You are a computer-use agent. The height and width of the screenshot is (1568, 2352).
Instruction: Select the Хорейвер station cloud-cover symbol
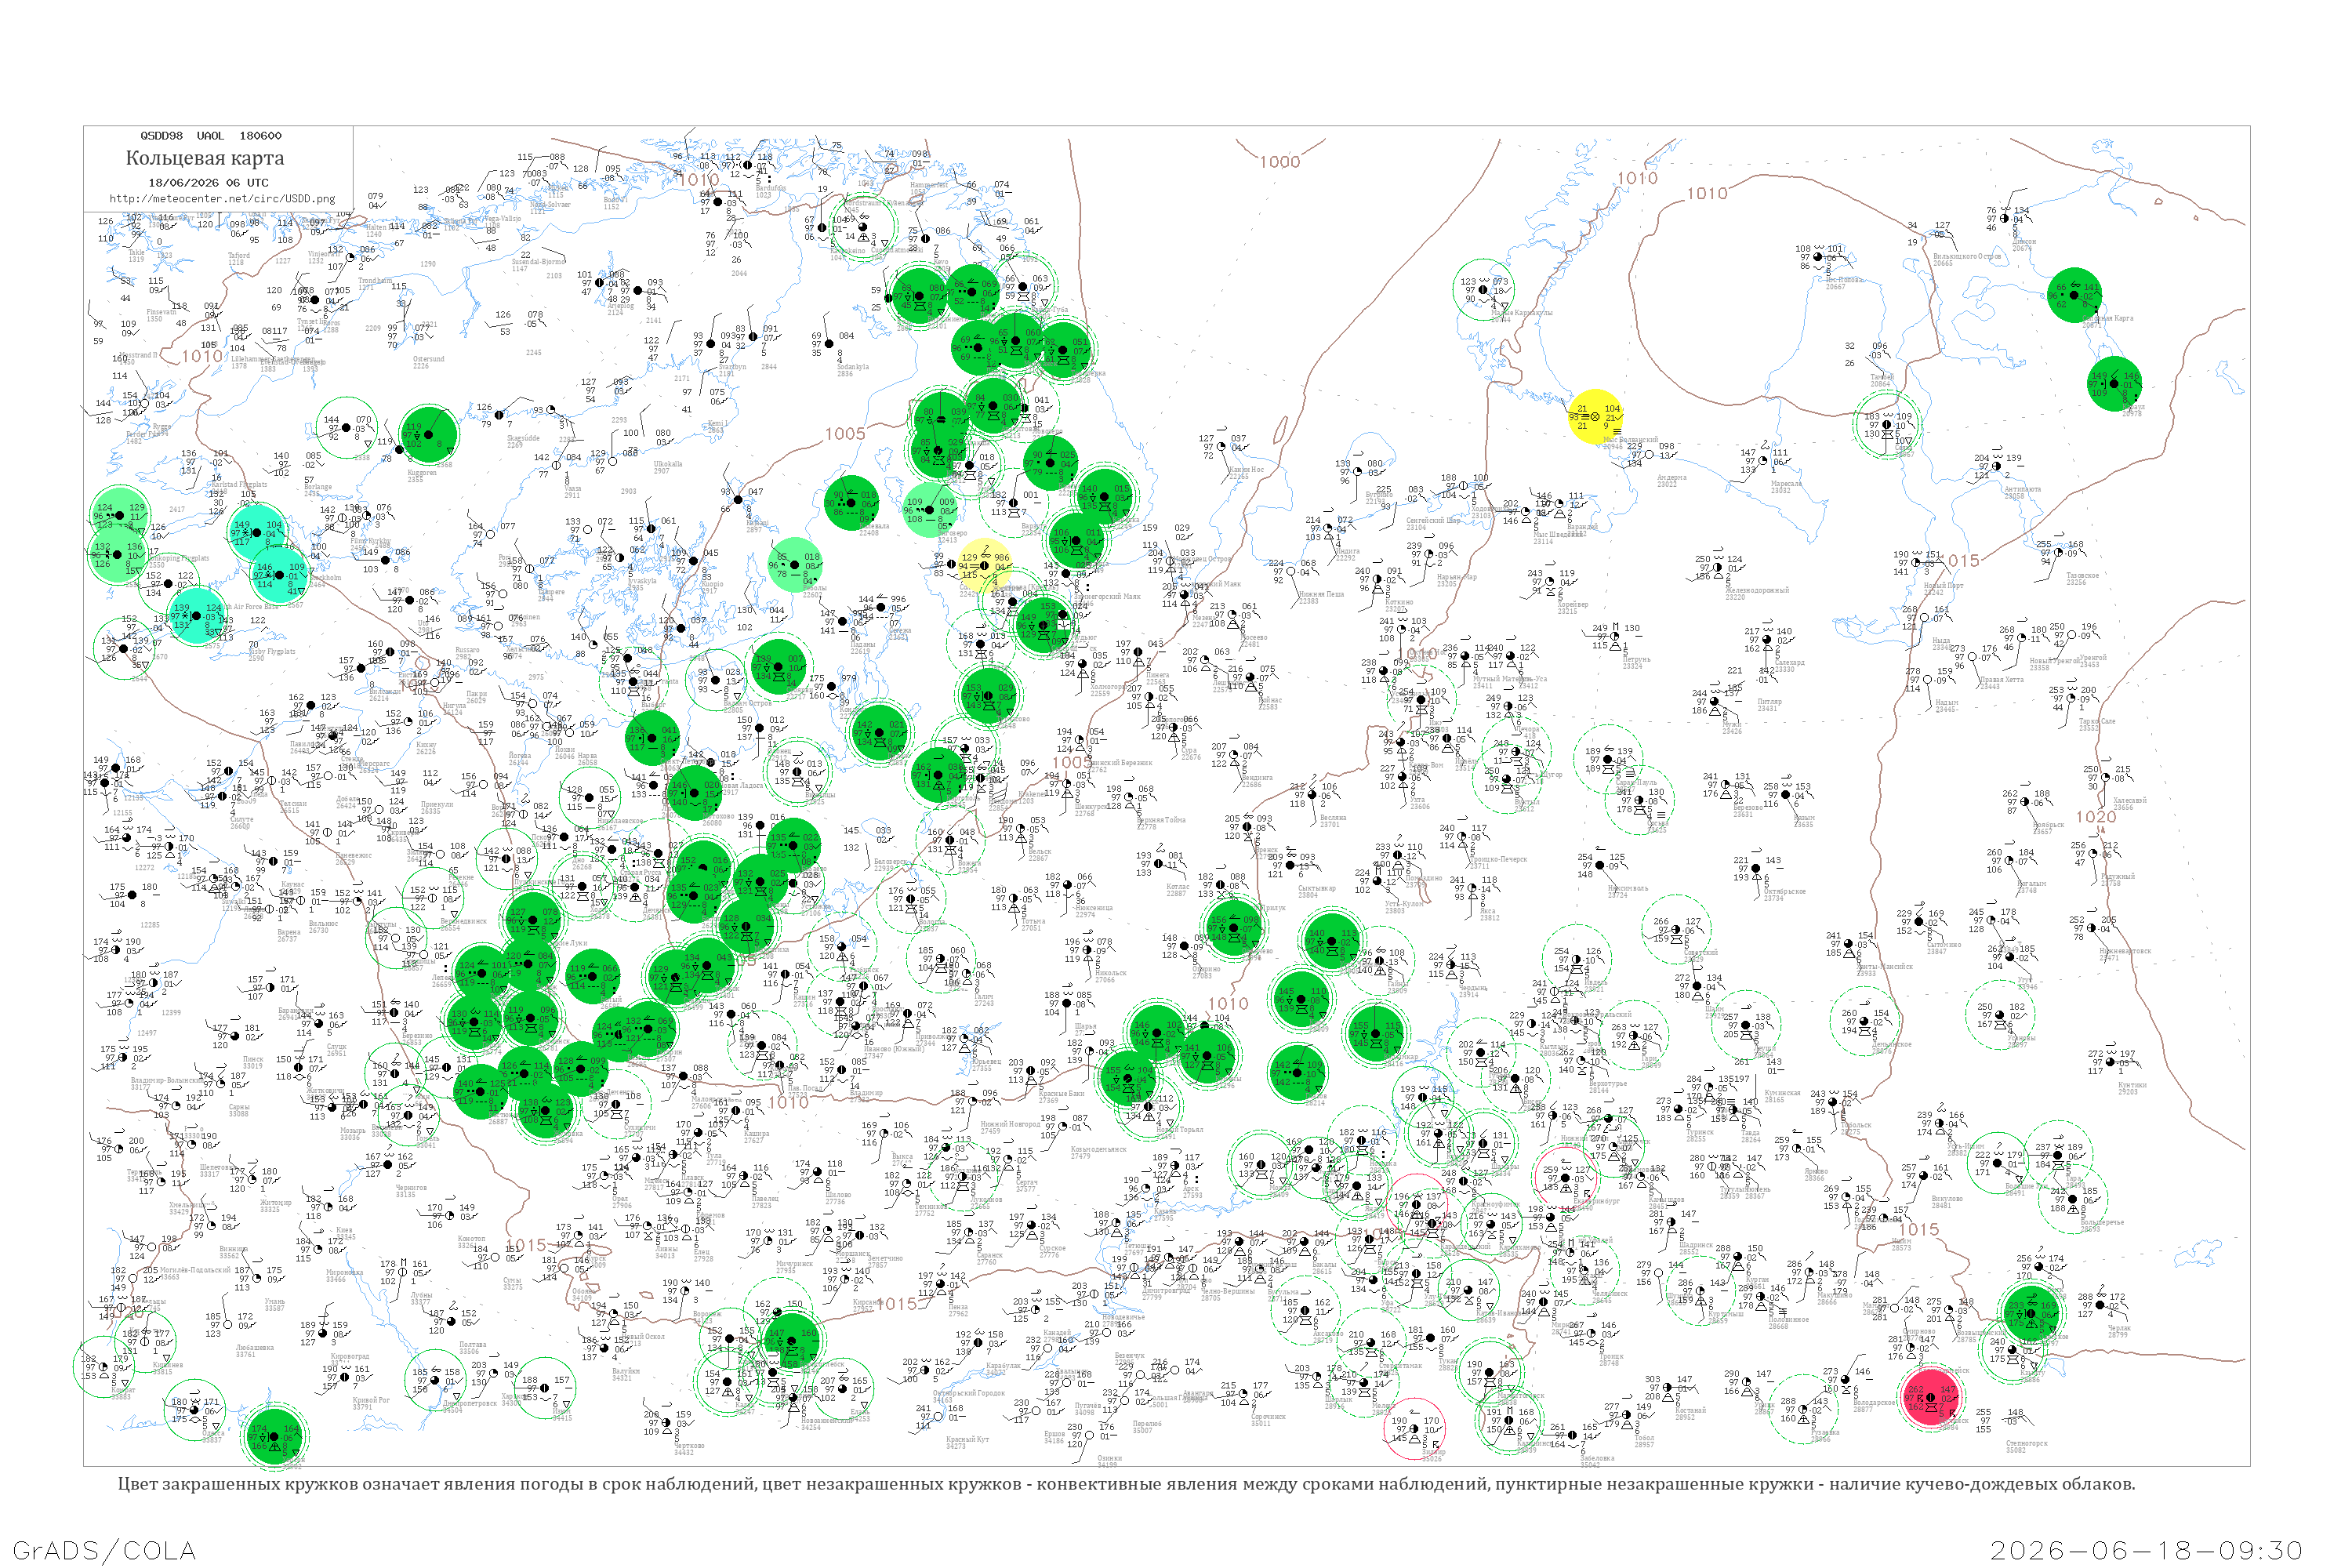1551,582
